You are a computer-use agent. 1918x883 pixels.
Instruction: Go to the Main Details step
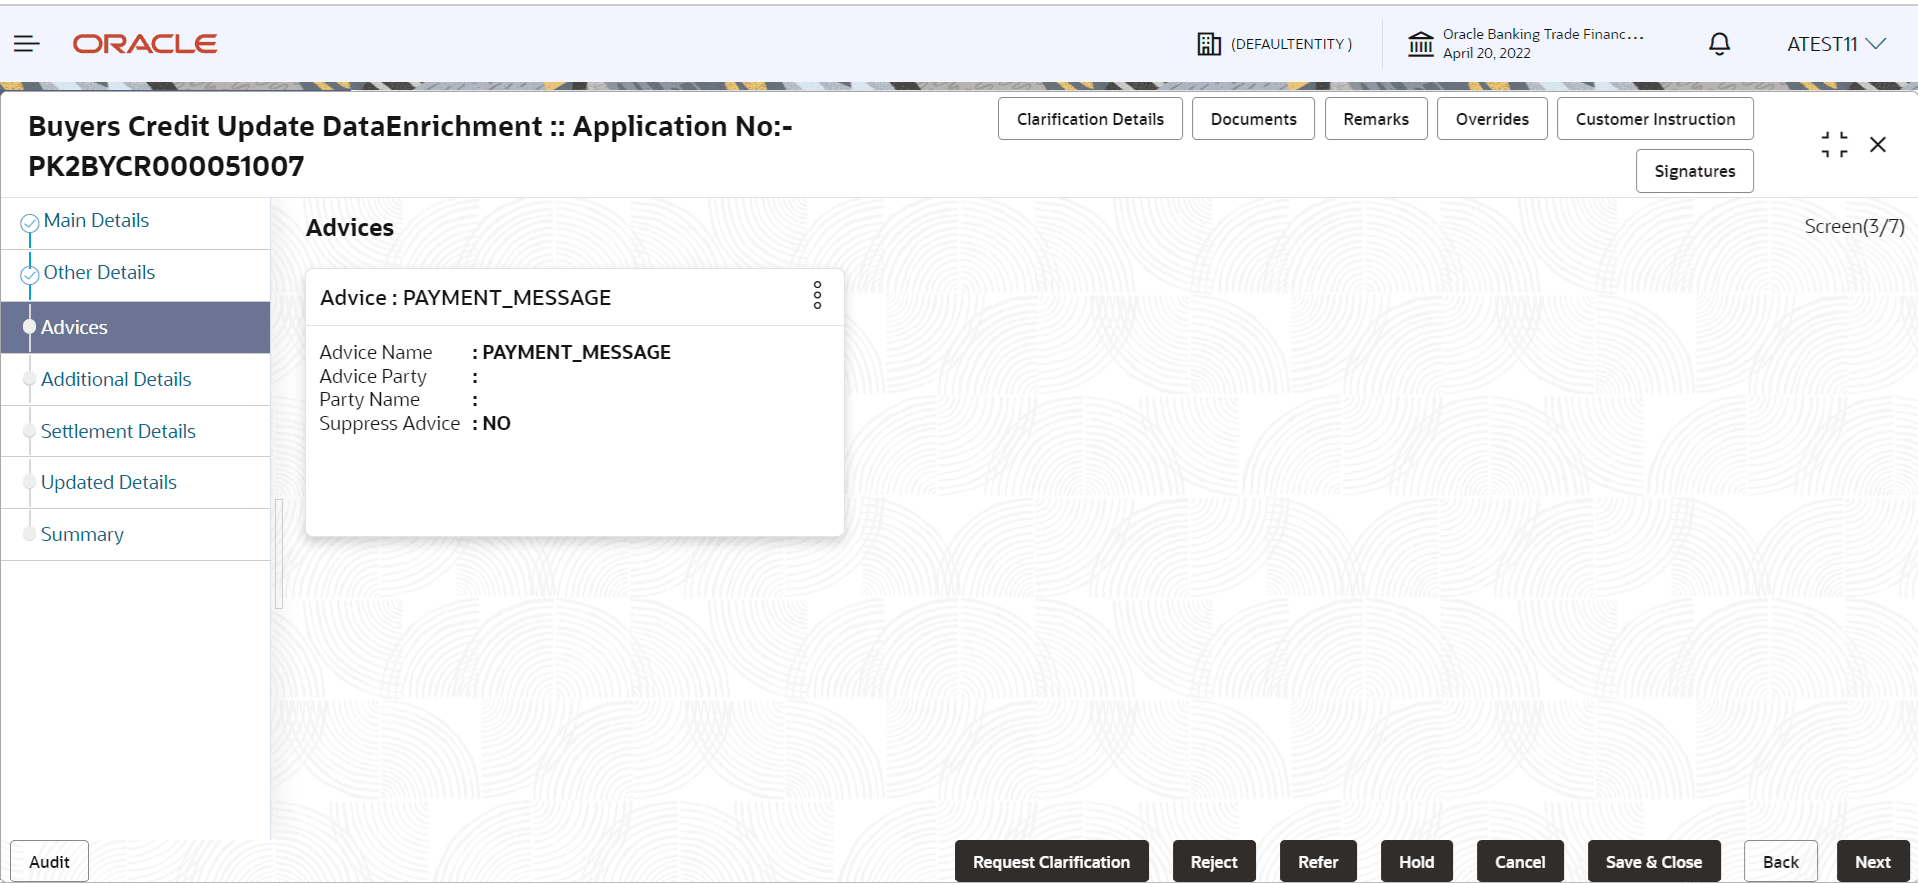tap(96, 221)
